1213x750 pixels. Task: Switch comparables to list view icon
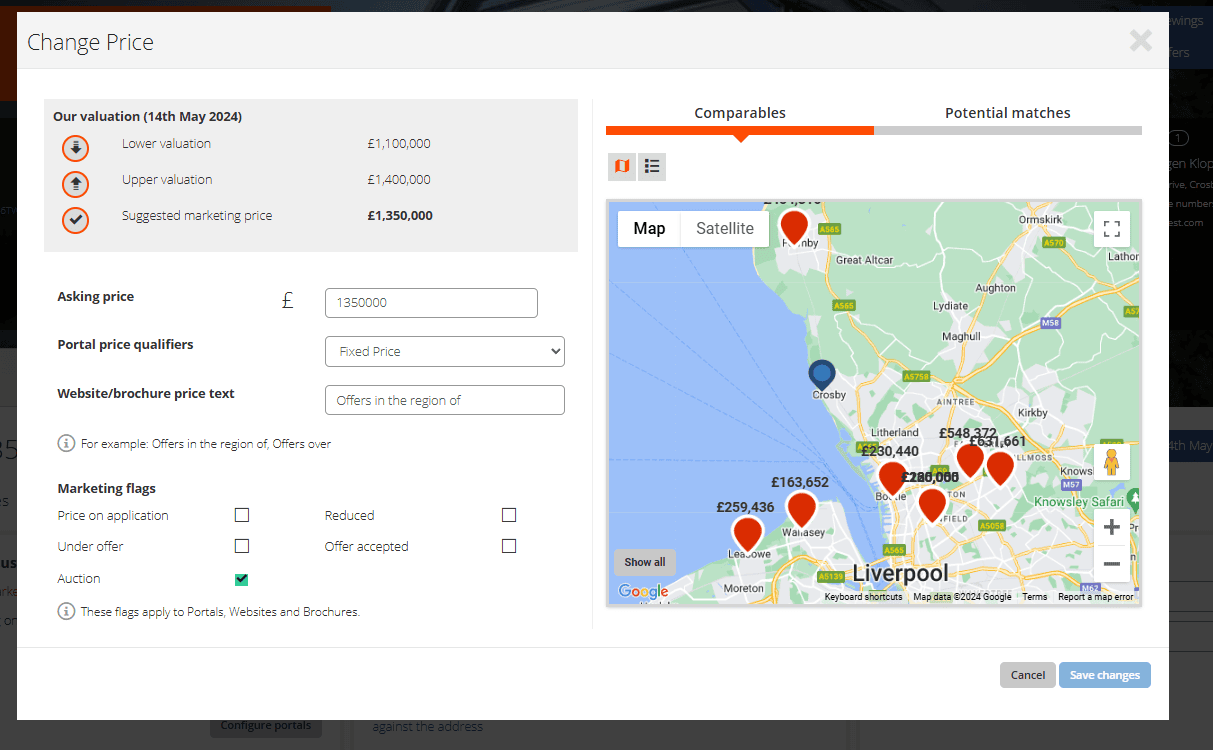click(652, 166)
